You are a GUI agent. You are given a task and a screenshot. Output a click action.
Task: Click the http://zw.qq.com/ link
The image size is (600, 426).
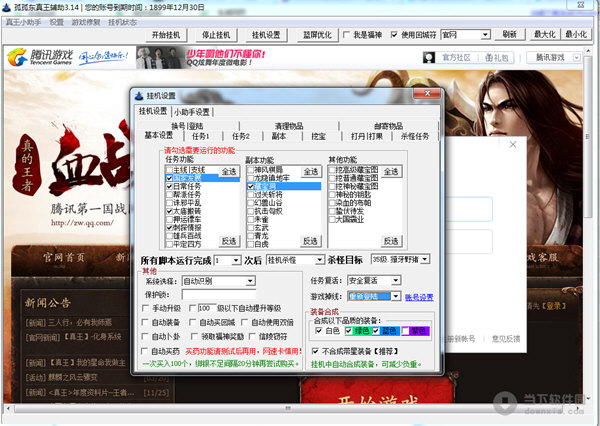pyautogui.click(x=82, y=222)
